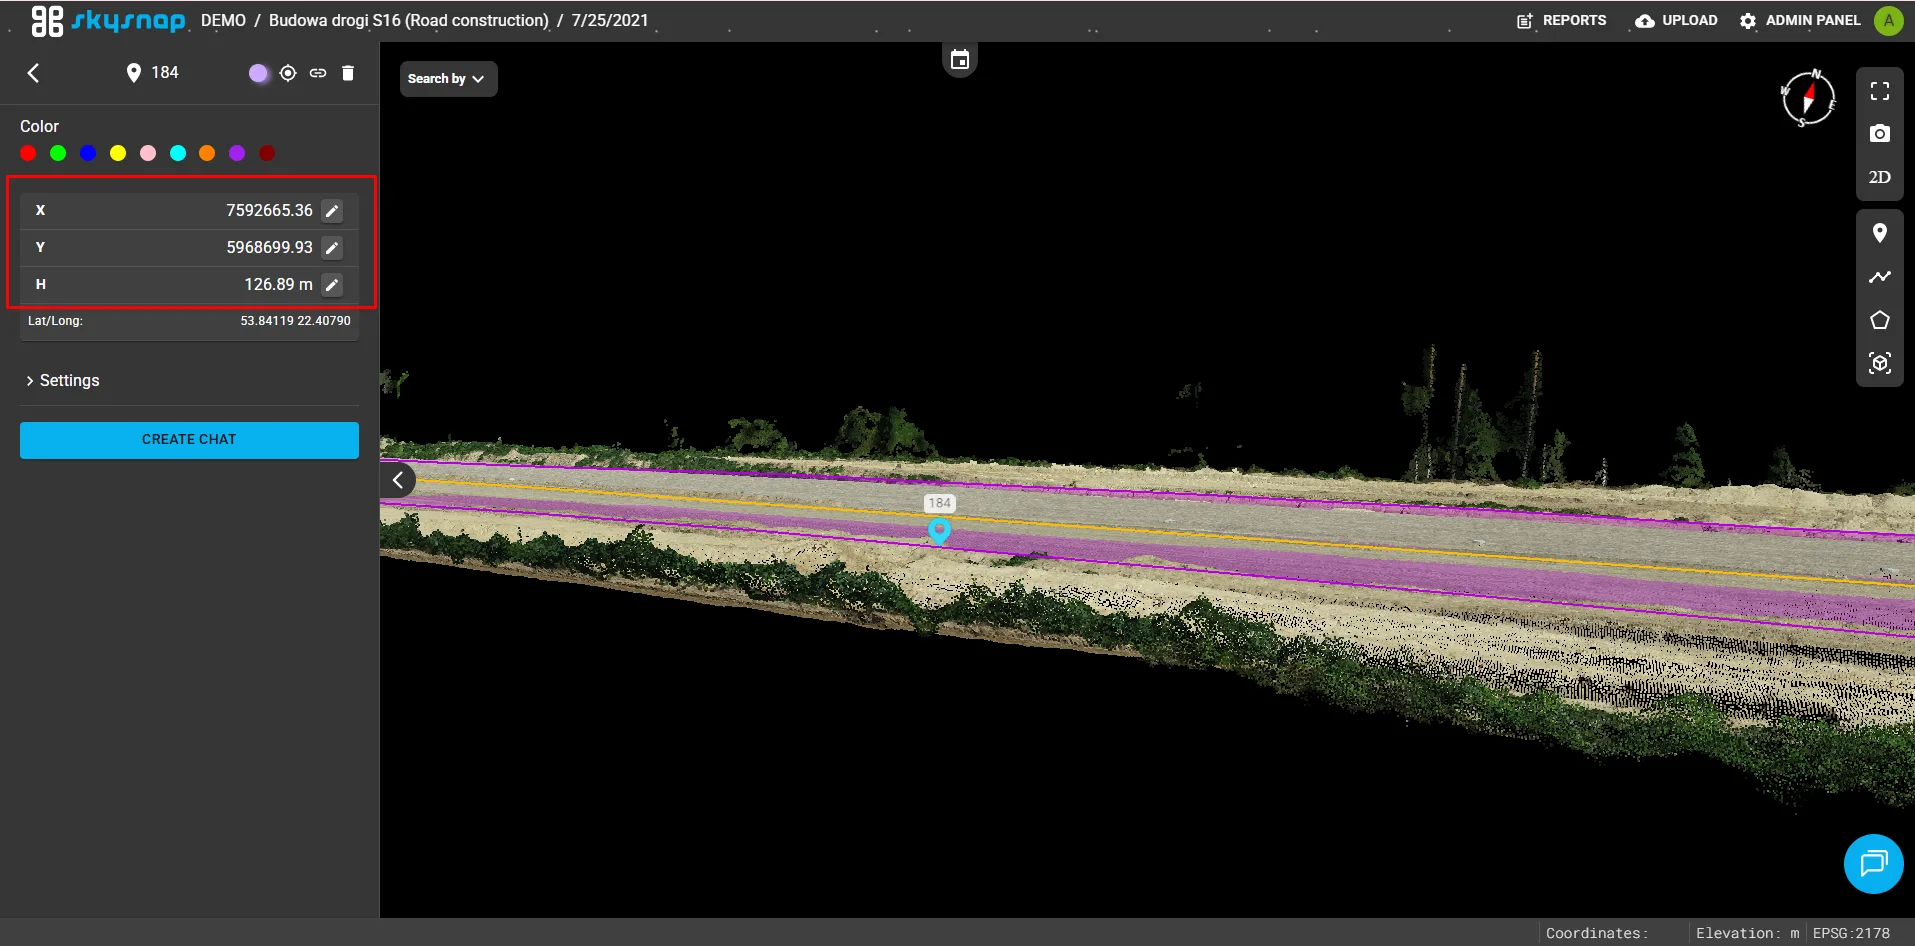Select the add point marker tool
The image size is (1915, 946).
[1879, 233]
